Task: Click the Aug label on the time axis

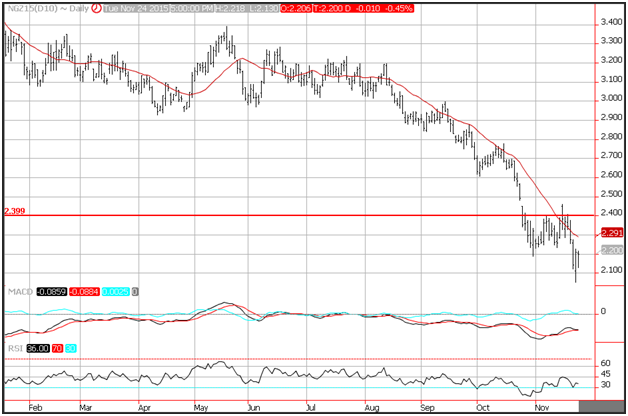Action: 374,408
